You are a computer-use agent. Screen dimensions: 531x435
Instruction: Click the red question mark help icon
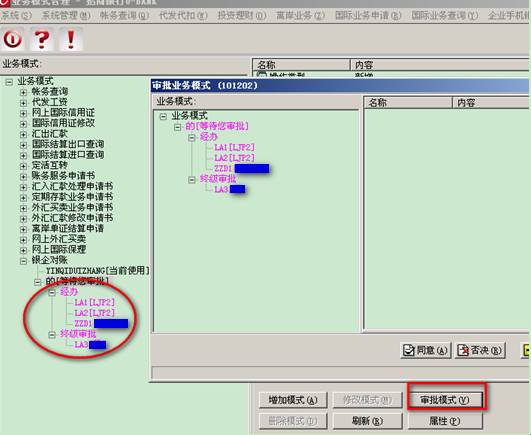pos(42,39)
